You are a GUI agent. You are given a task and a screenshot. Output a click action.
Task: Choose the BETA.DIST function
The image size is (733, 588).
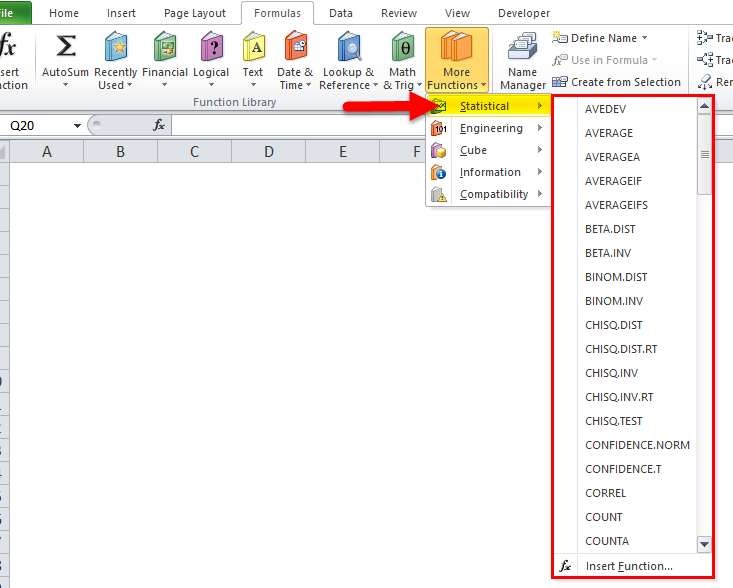(610, 229)
